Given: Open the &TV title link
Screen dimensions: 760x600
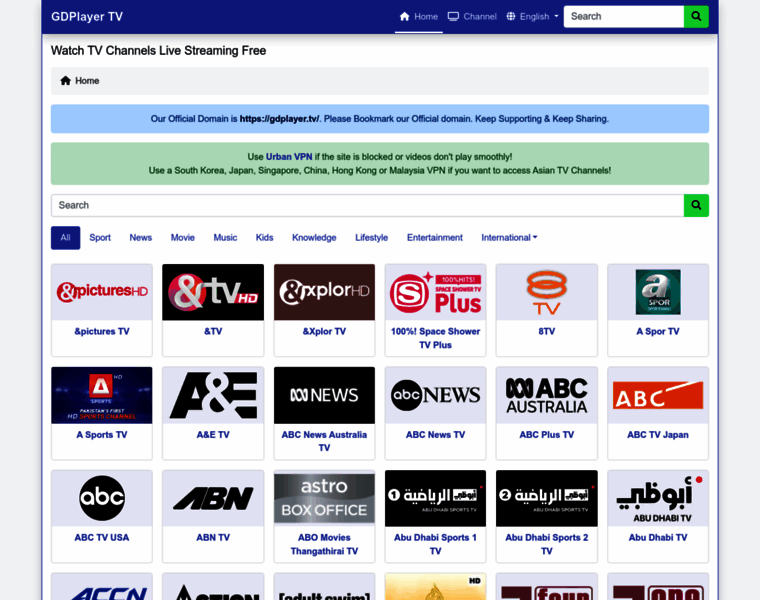Looking at the screenshot, I should [213, 332].
